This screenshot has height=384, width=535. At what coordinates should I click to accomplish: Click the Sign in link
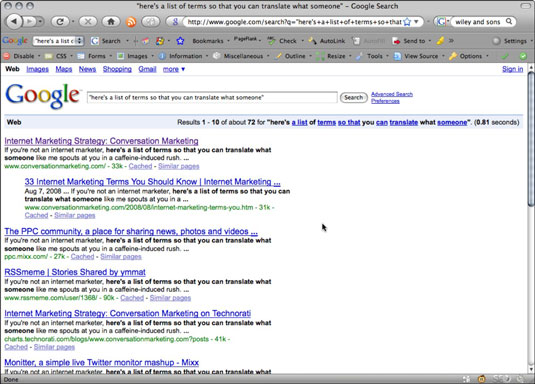[x=512, y=69]
